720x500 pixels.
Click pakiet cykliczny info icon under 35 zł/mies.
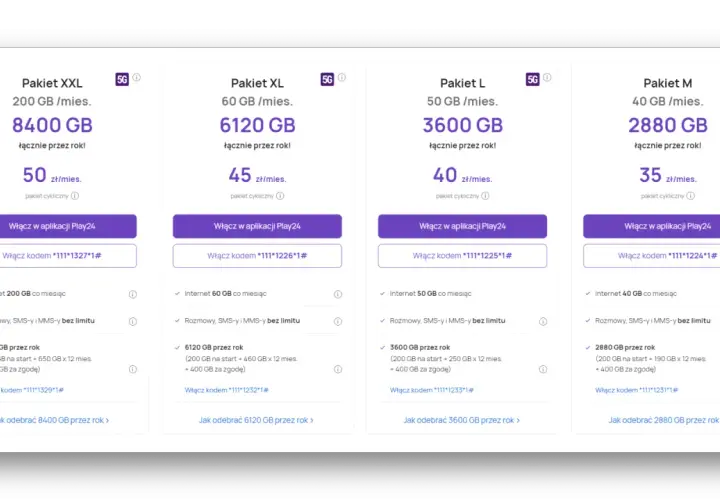point(691,196)
